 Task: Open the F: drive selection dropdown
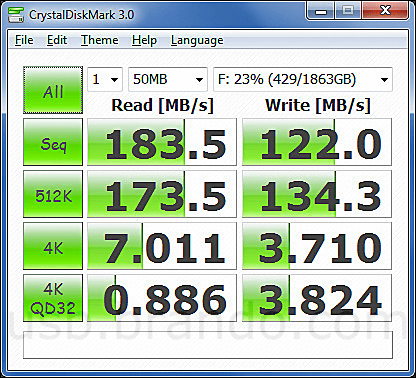pyautogui.click(x=303, y=79)
